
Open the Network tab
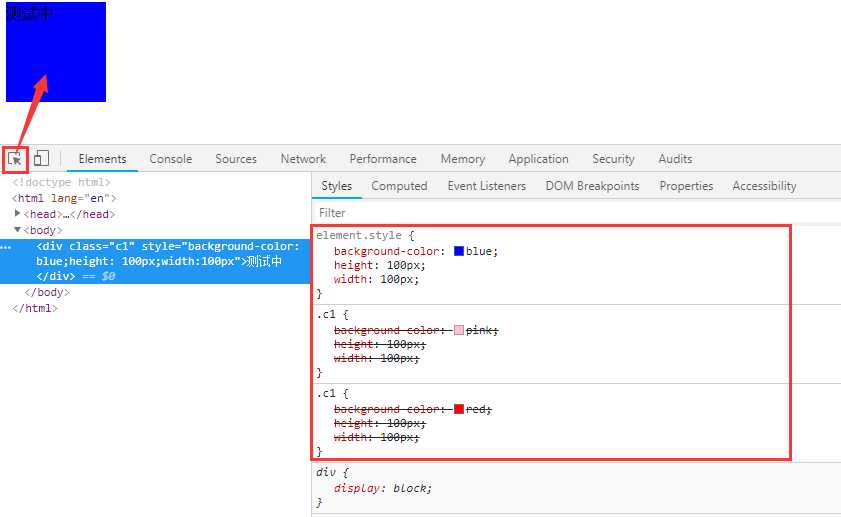pyautogui.click(x=303, y=159)
